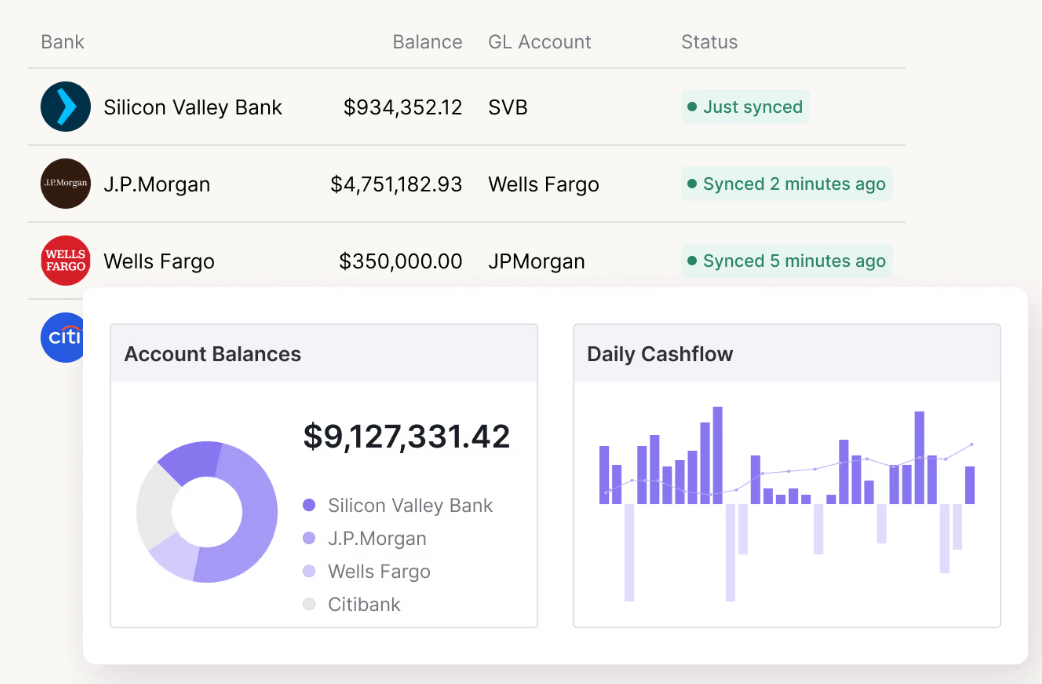Select Silicon Valley Bank legend label
Image resolution: width=1042 pixels, height=684 pixels.
(x=410, y=505)
